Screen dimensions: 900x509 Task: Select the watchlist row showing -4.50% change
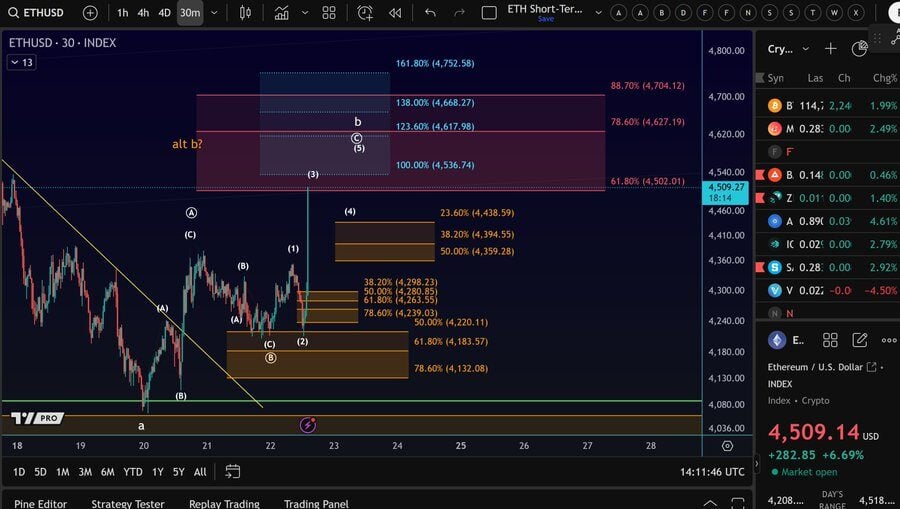(x=827, y=290)
